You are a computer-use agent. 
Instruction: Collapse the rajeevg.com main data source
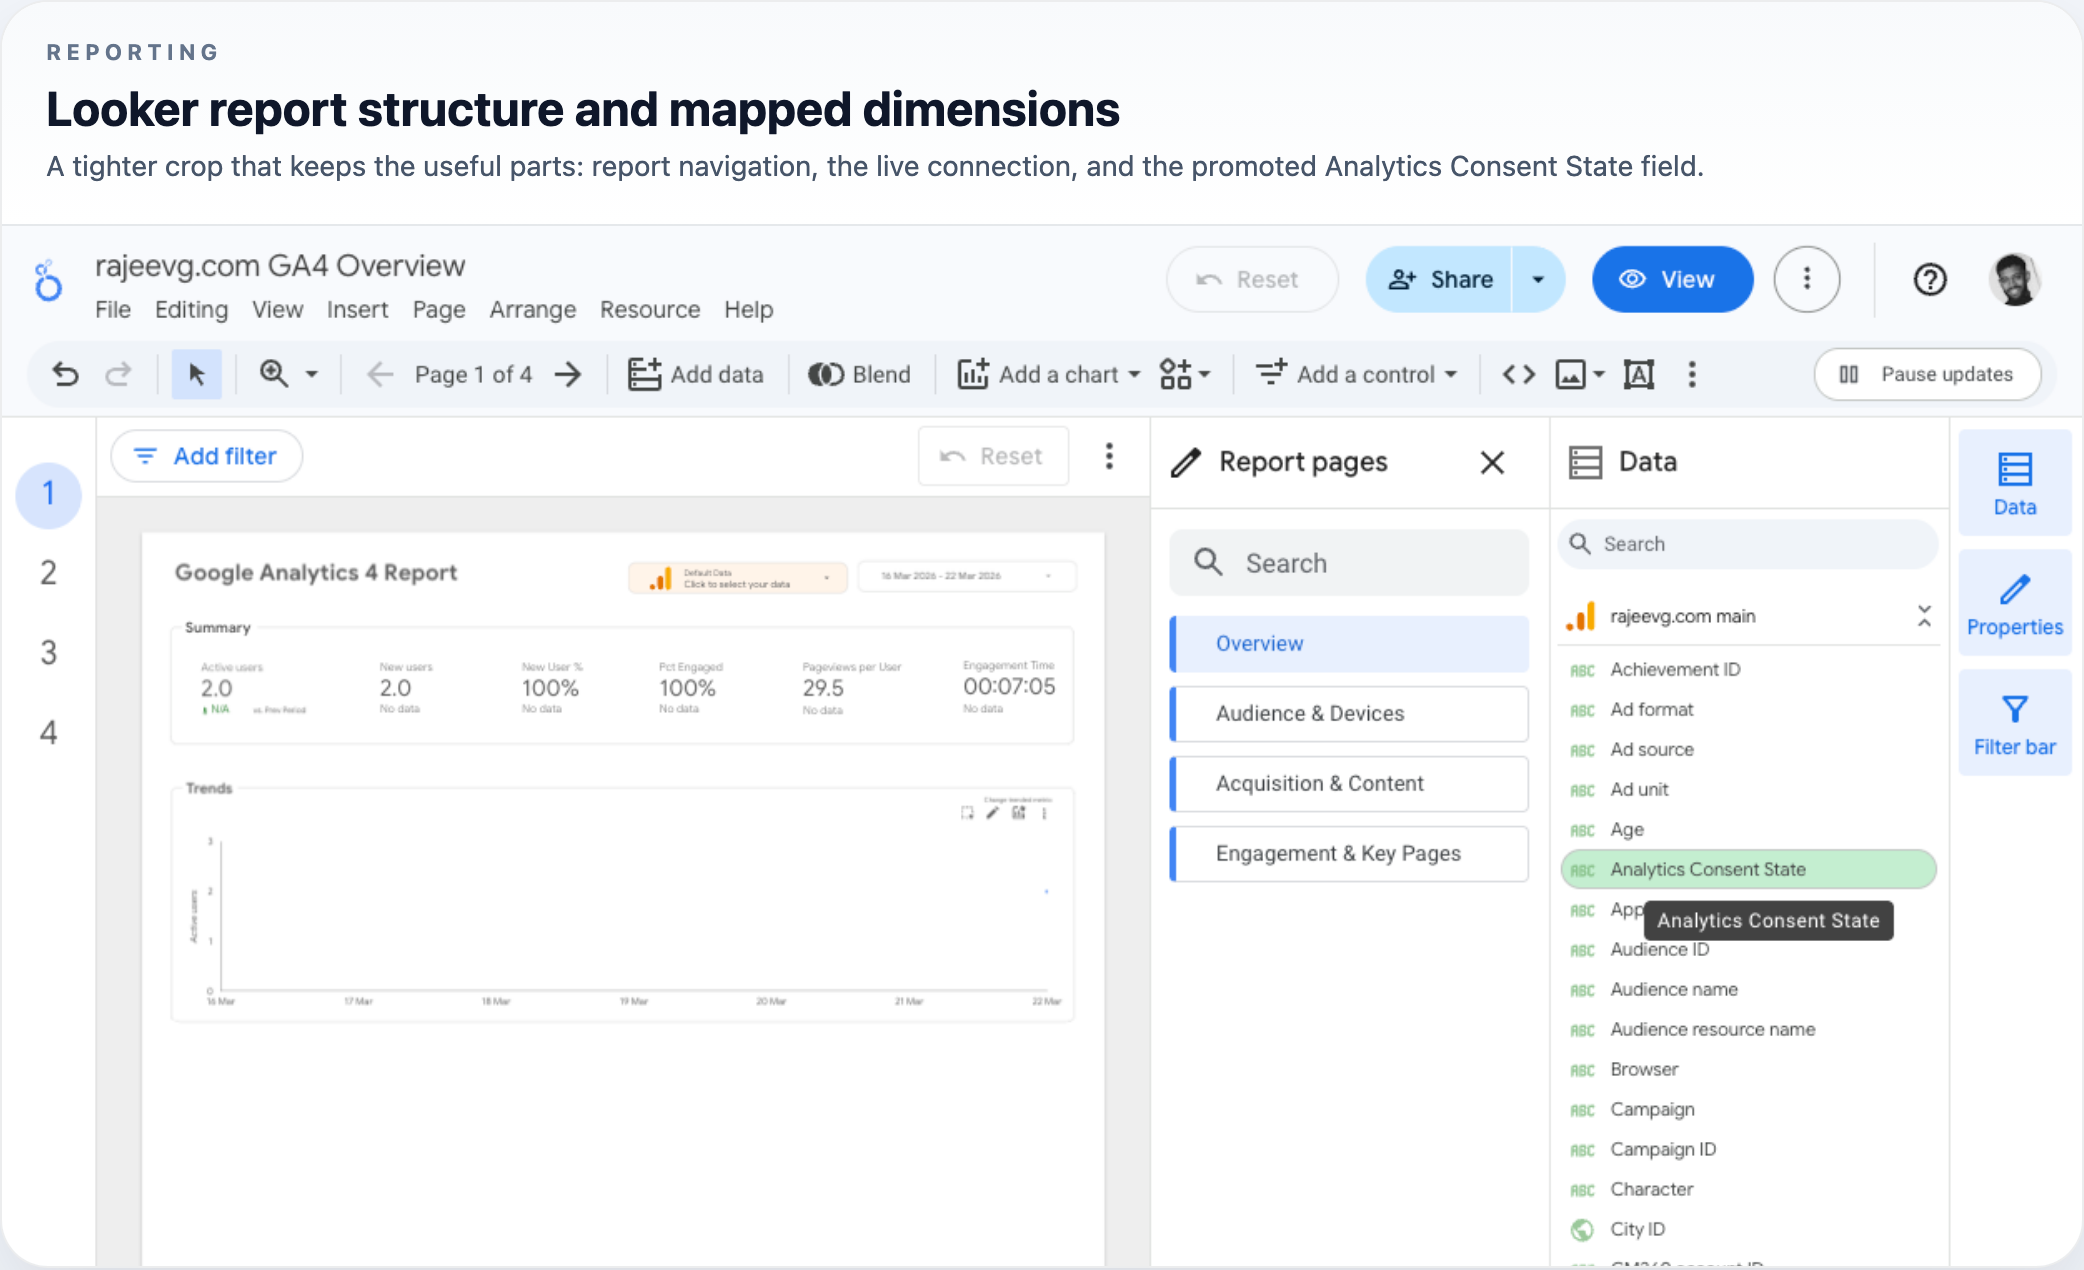[1923, 616]
